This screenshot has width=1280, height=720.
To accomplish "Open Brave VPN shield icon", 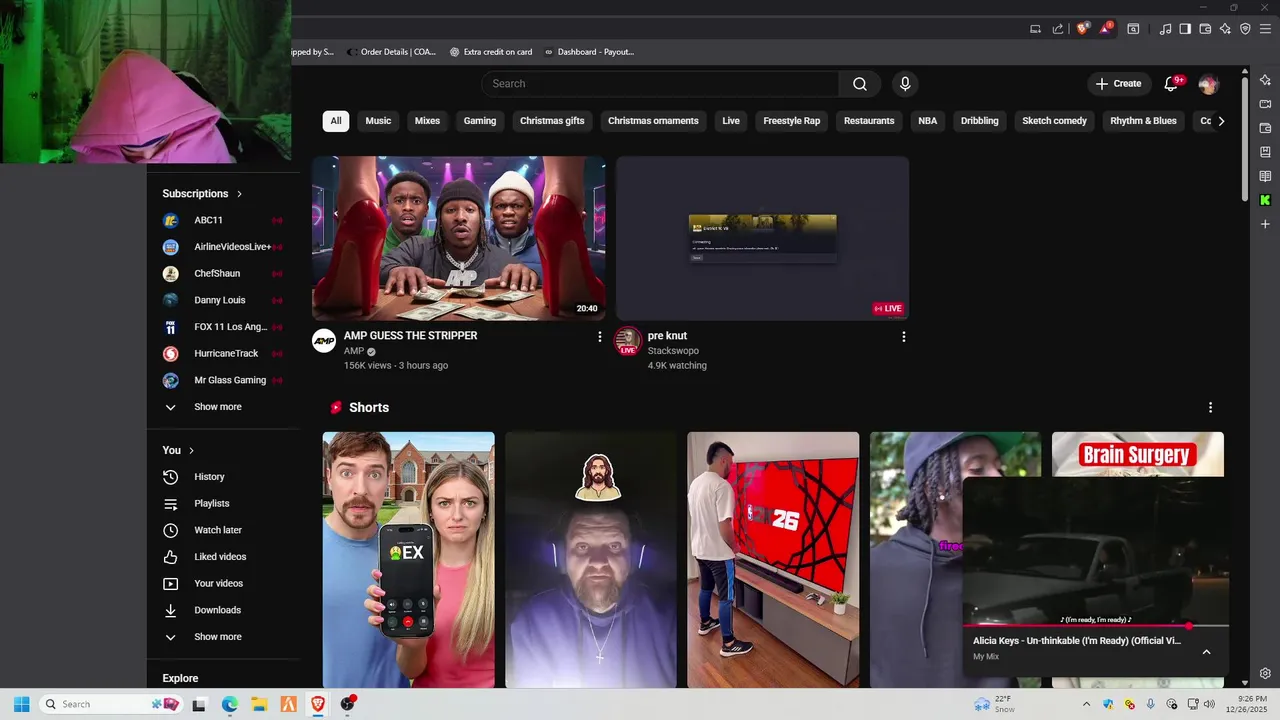I will pyautogui.click(x=1245, y=29).
